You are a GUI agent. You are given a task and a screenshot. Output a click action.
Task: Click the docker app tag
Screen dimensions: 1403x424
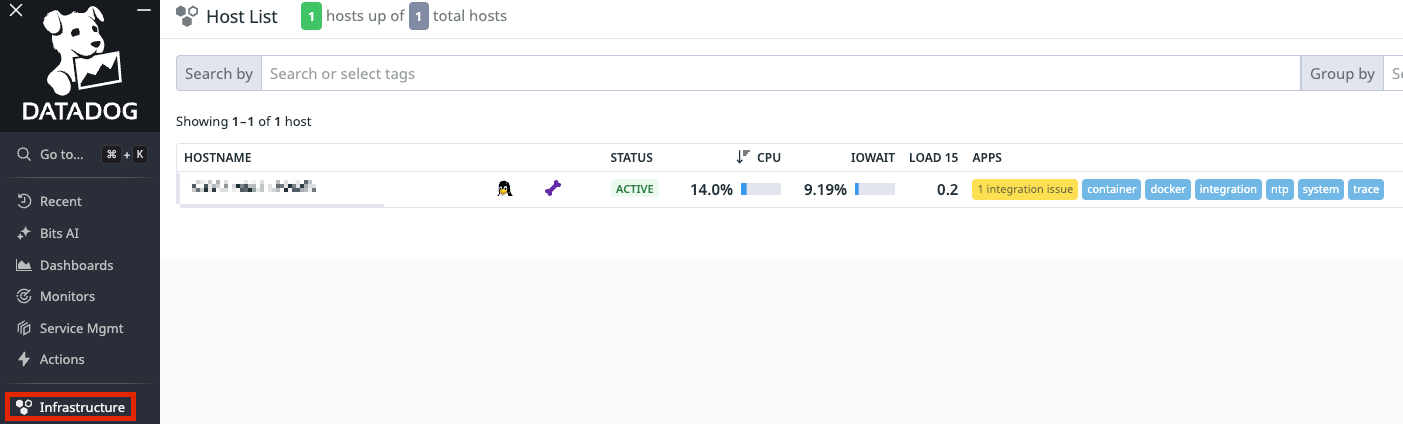coord(1168,189)
